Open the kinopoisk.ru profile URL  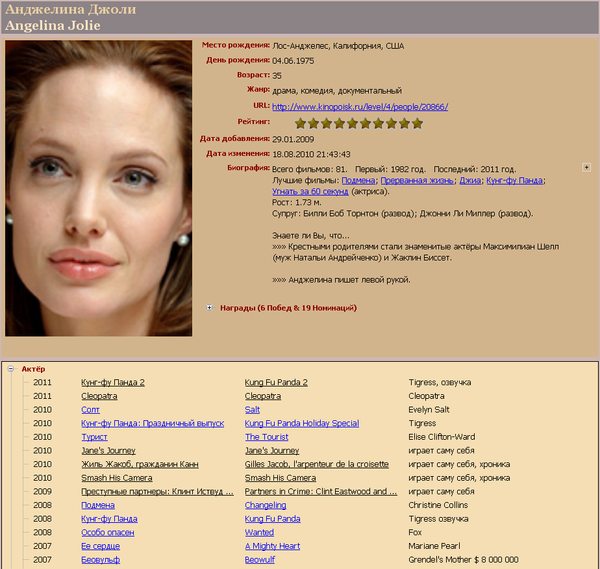[360, 107]
